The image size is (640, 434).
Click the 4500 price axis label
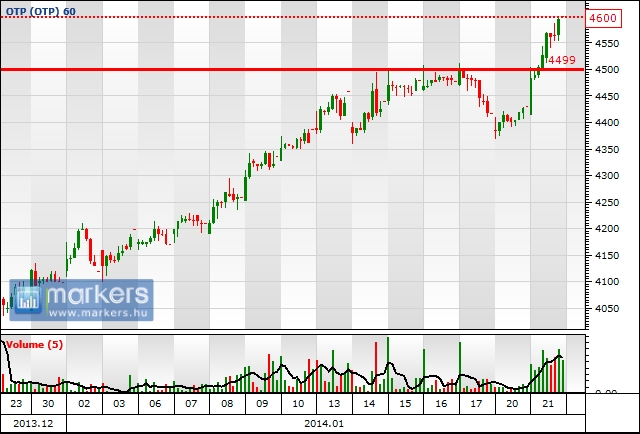click(607, 70)
